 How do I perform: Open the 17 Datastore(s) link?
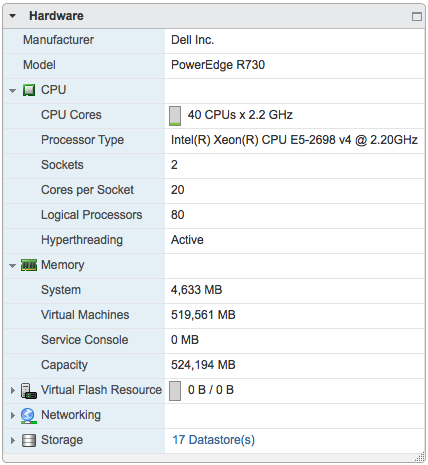[x=213, y=440]
